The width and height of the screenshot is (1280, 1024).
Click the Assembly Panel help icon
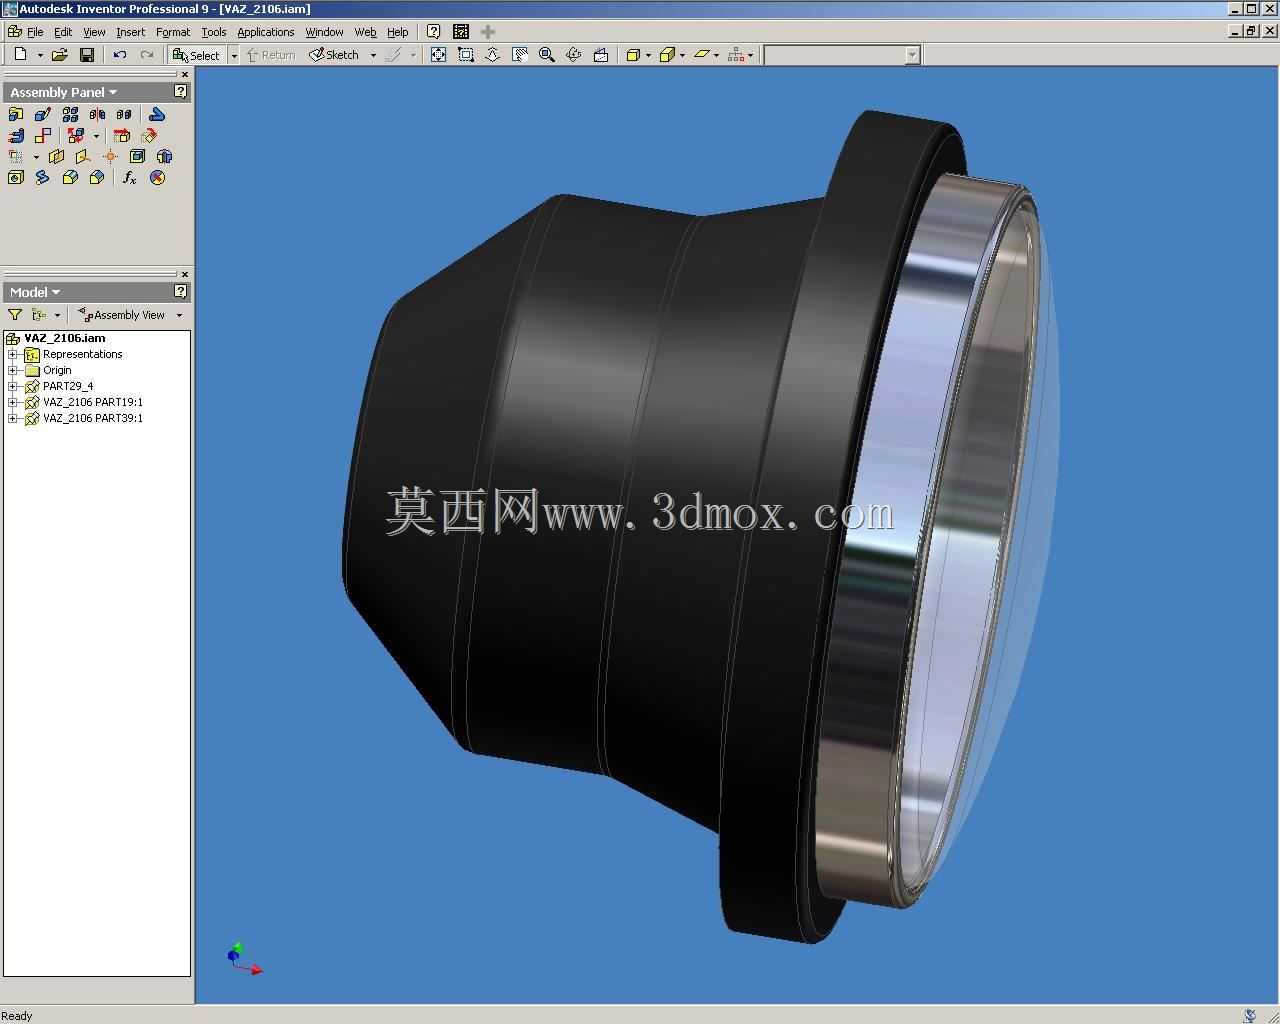(180, 92)
